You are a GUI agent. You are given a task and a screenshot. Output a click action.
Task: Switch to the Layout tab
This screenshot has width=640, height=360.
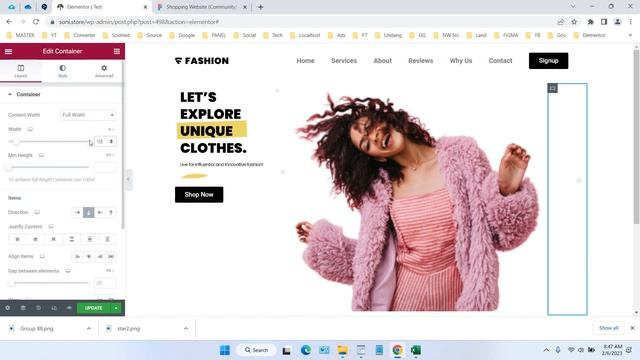(21, 71)
